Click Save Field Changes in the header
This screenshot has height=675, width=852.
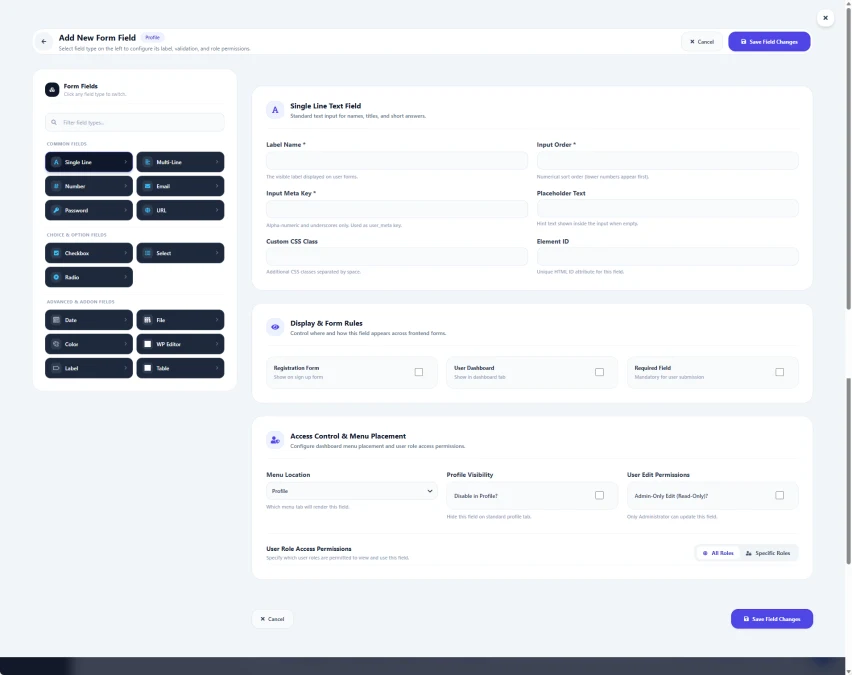click(769, 42)
